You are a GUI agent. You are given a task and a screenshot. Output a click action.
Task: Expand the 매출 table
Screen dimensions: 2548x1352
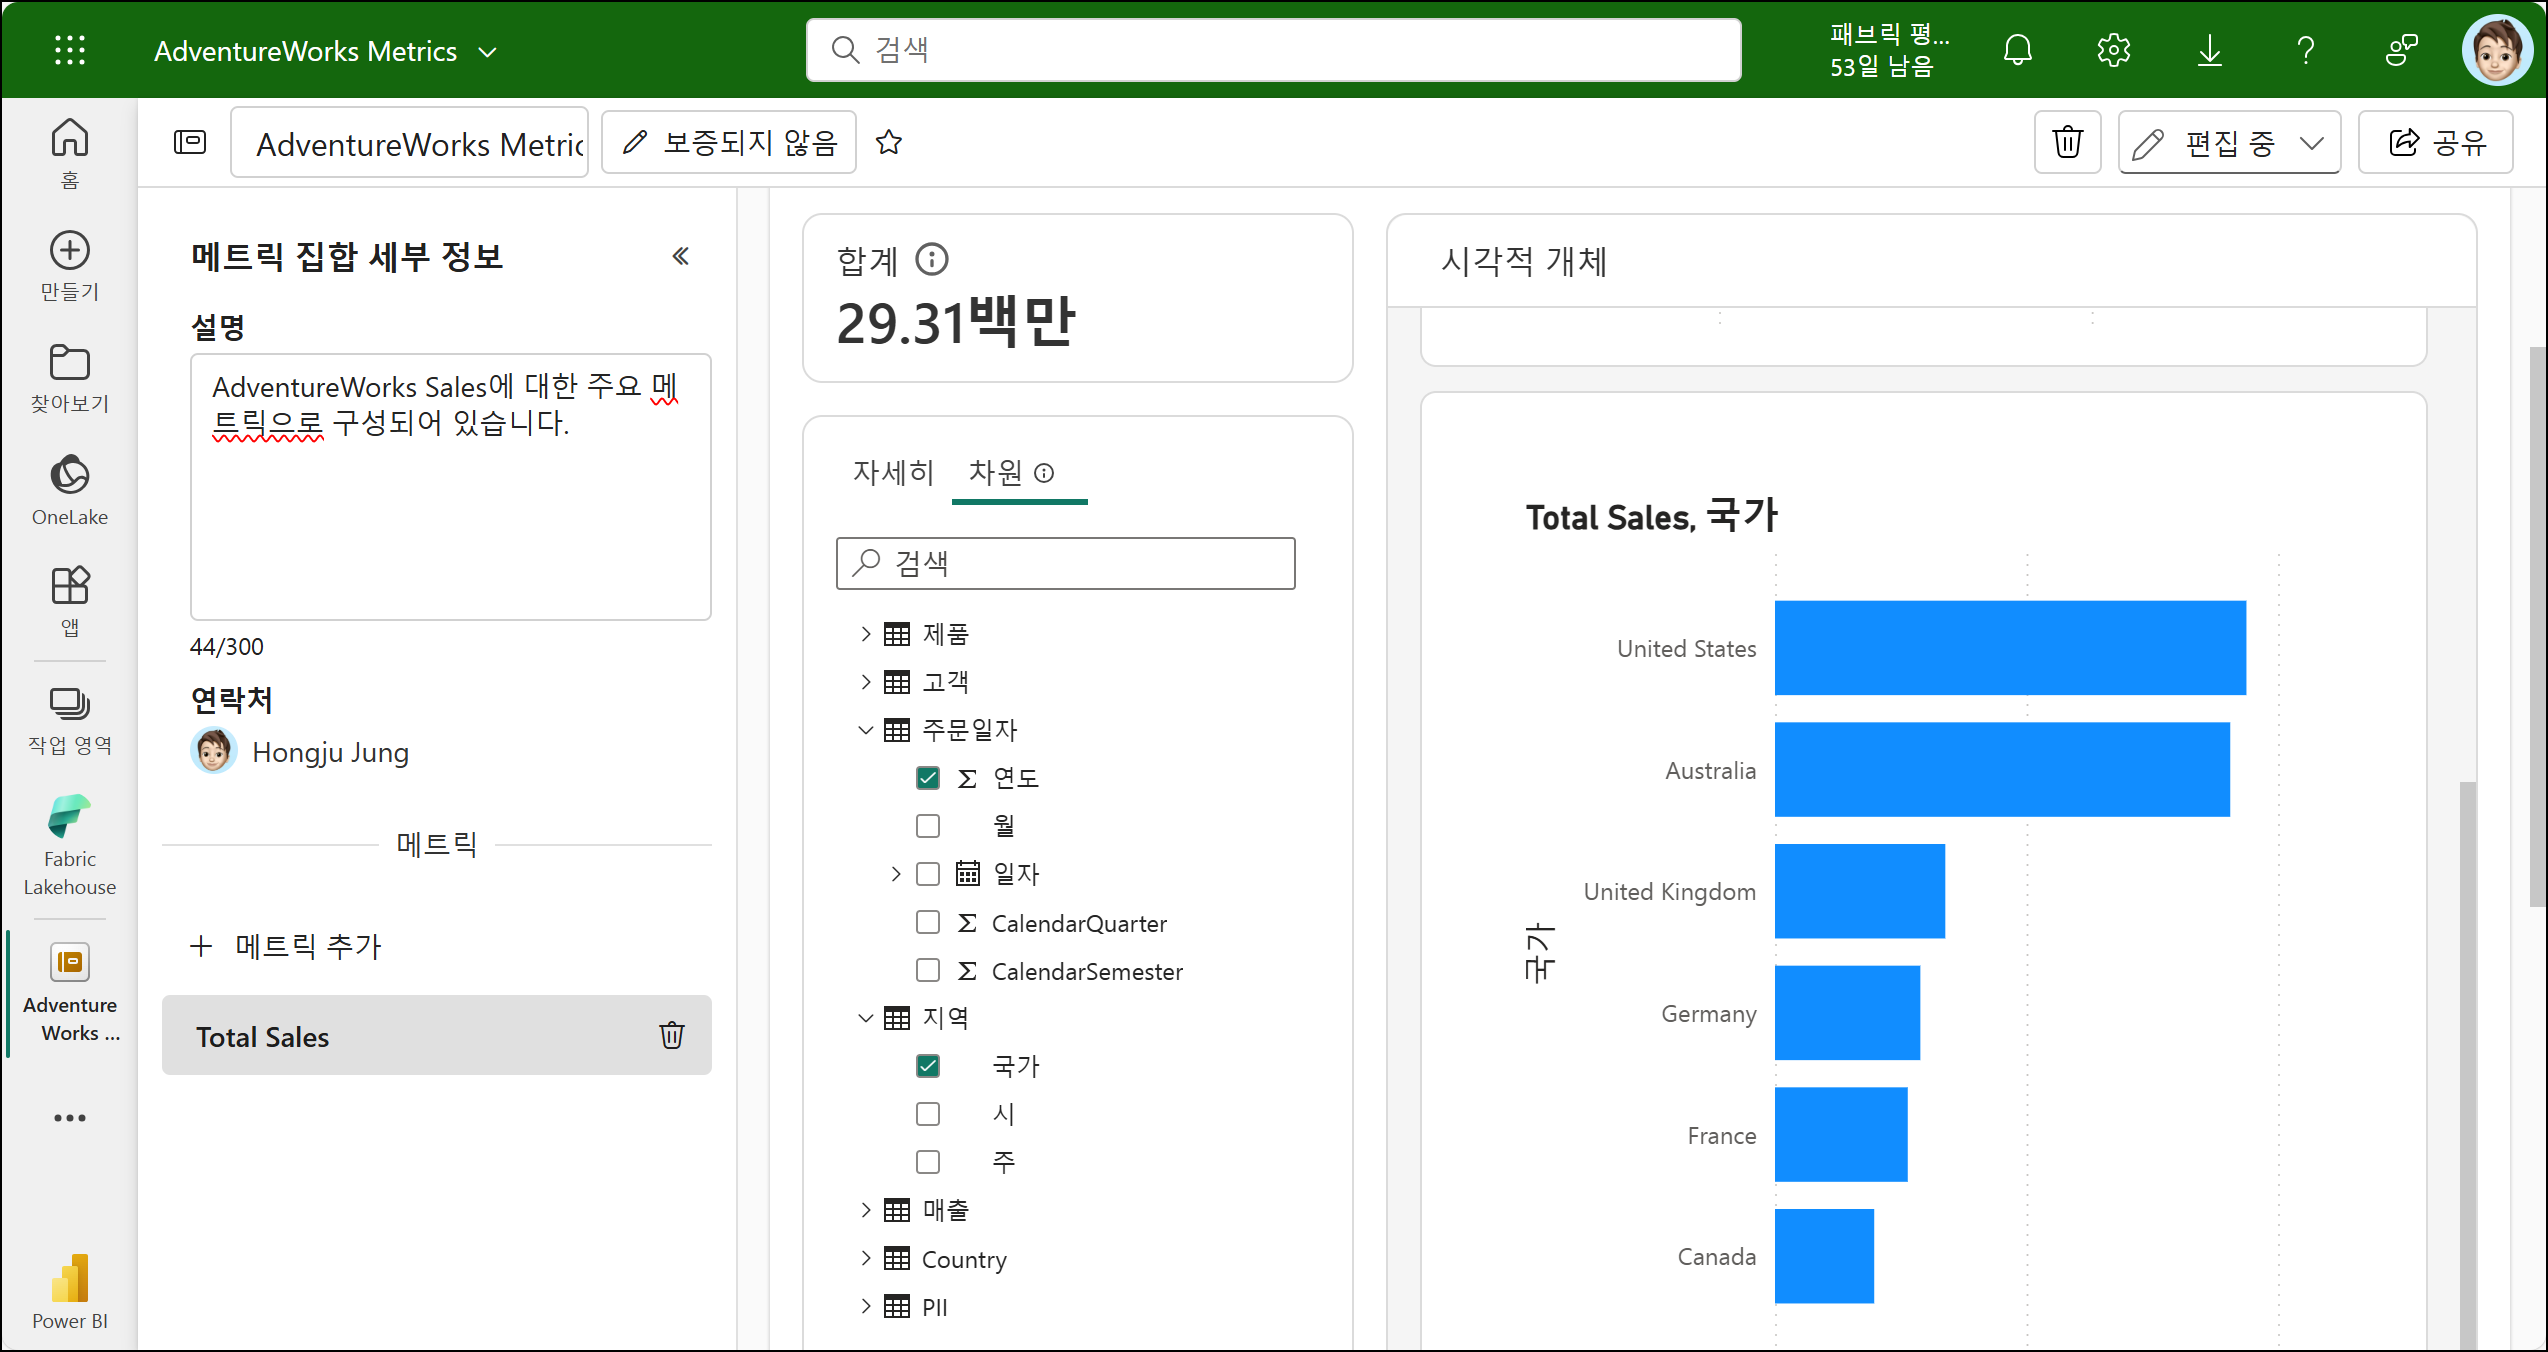(x=866, y=1210)
